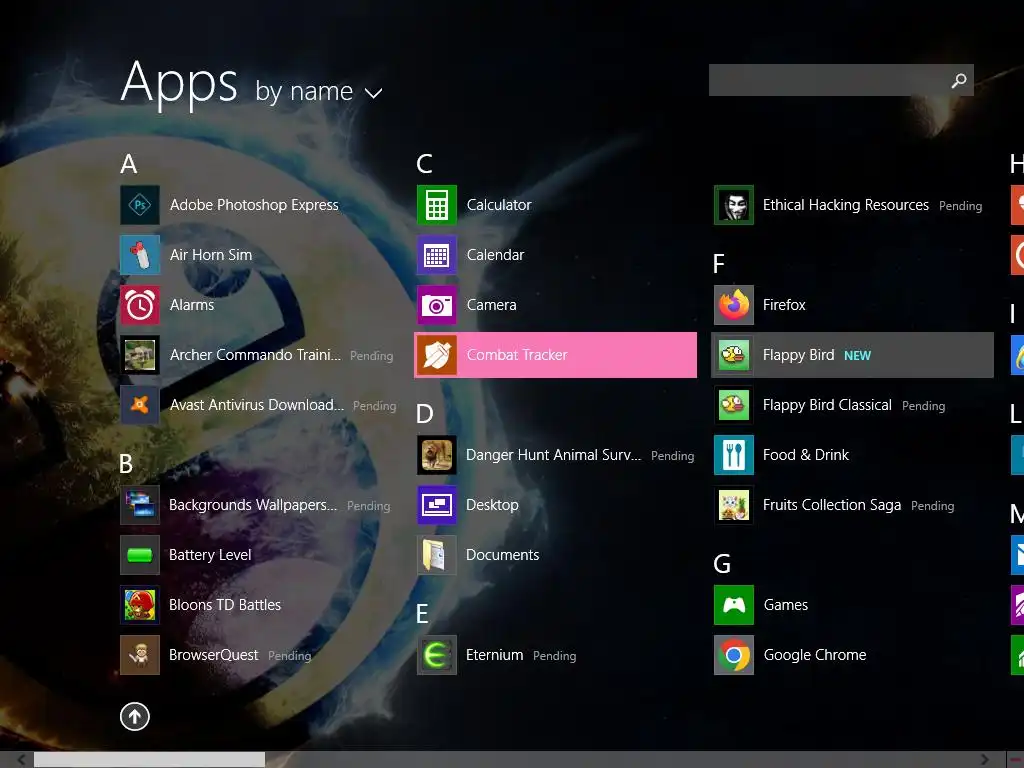Click the 'Air Horn Sim' label

tap(211, 255)
